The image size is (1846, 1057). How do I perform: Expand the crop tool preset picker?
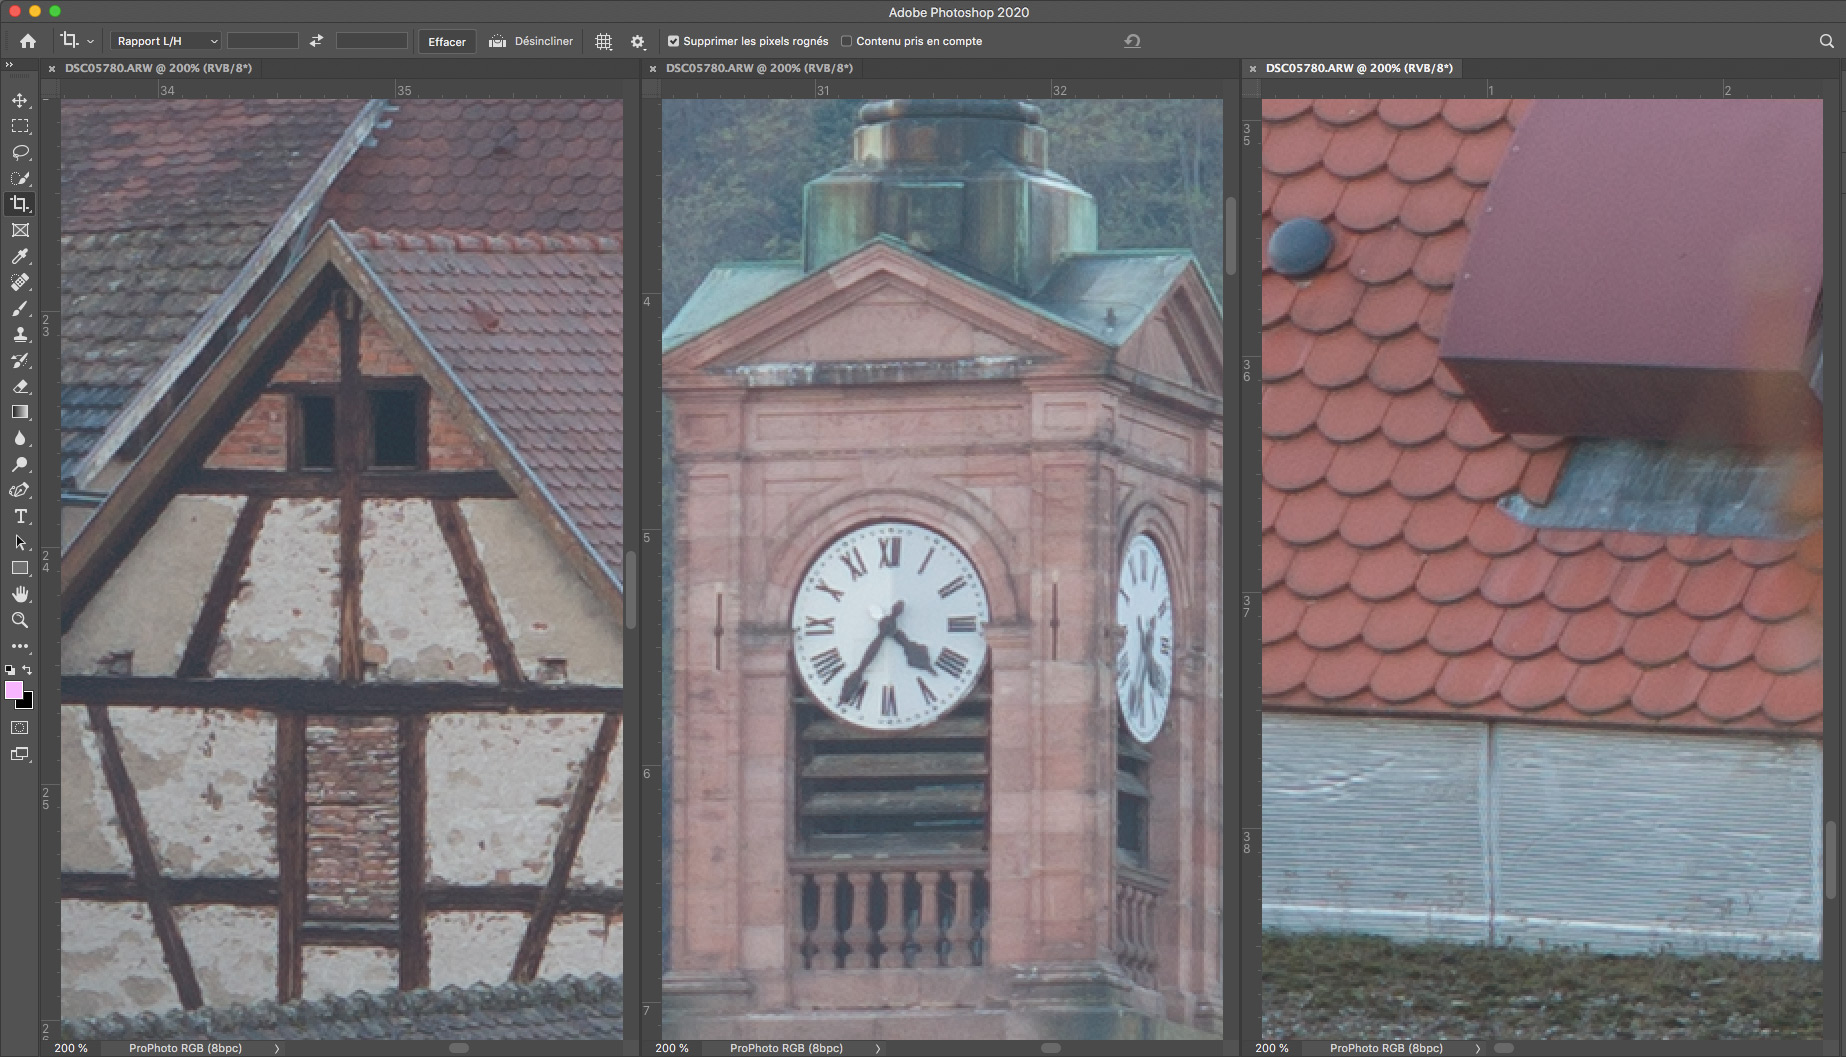tap(77, 41)
